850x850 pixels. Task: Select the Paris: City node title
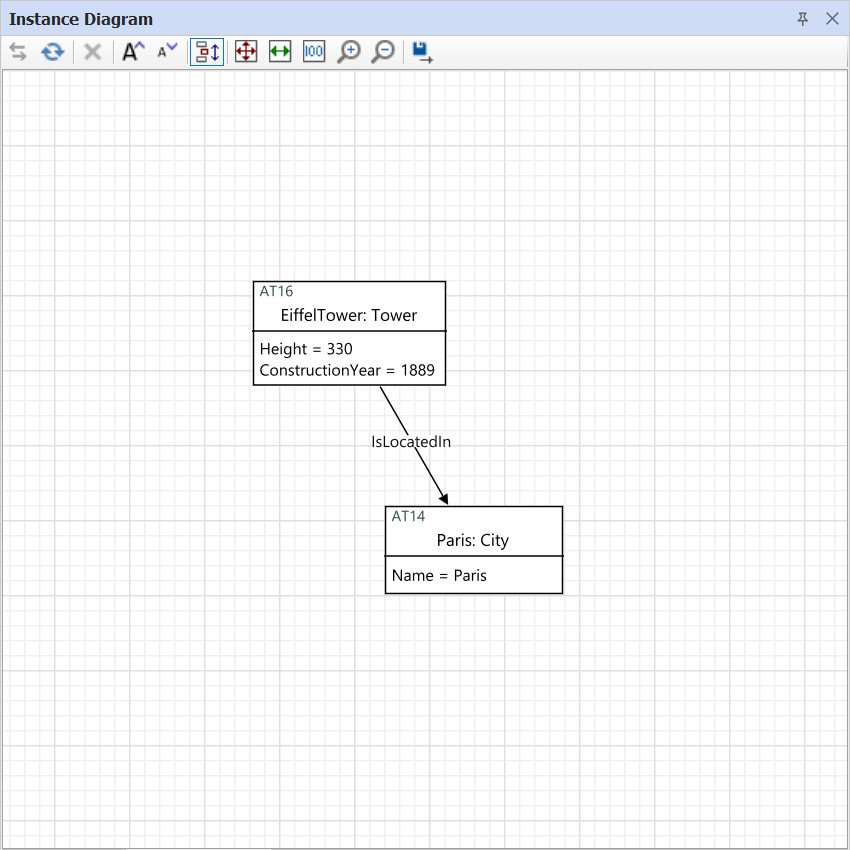pyautogui.click(x=473, y=540)
